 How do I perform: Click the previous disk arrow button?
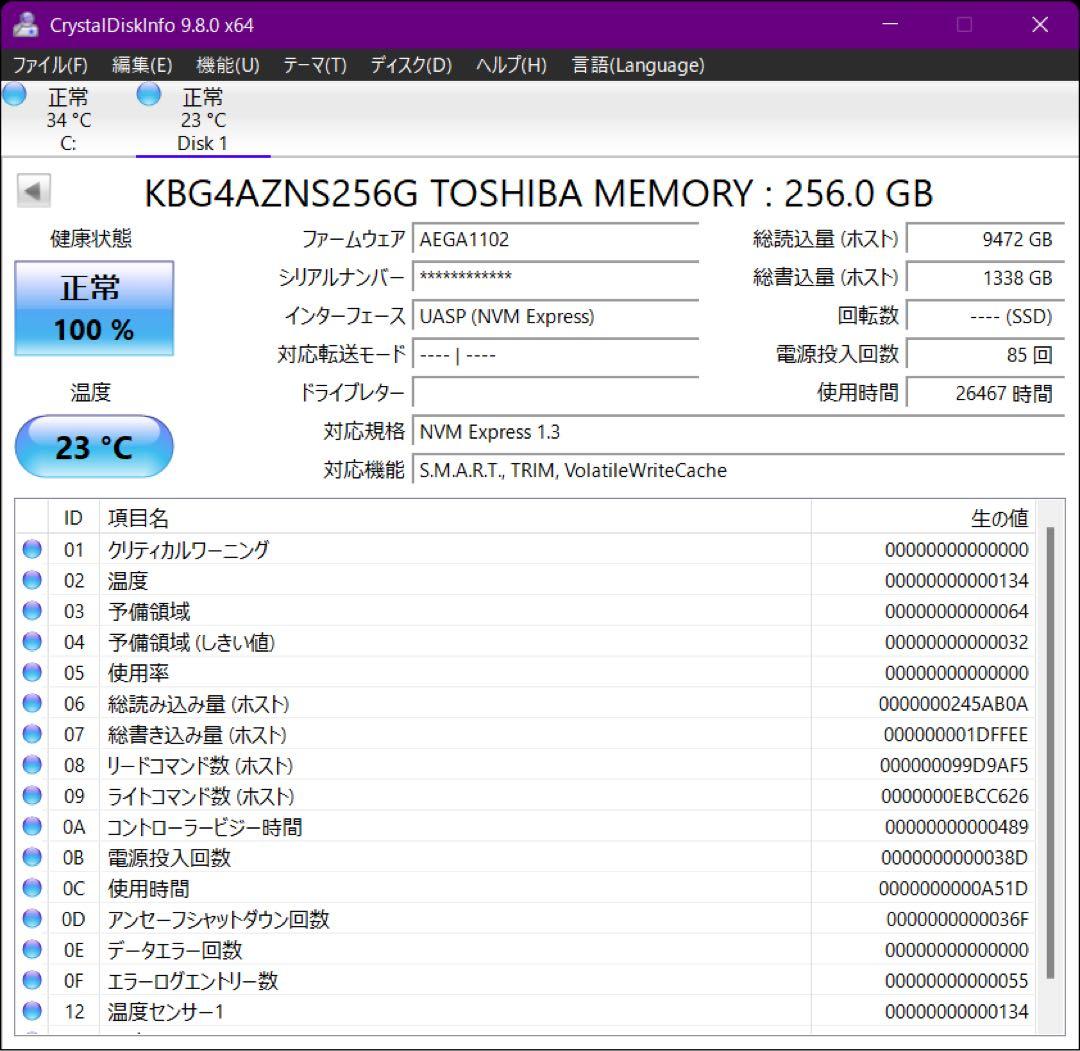pyautogui.click(x=34, y=191)
